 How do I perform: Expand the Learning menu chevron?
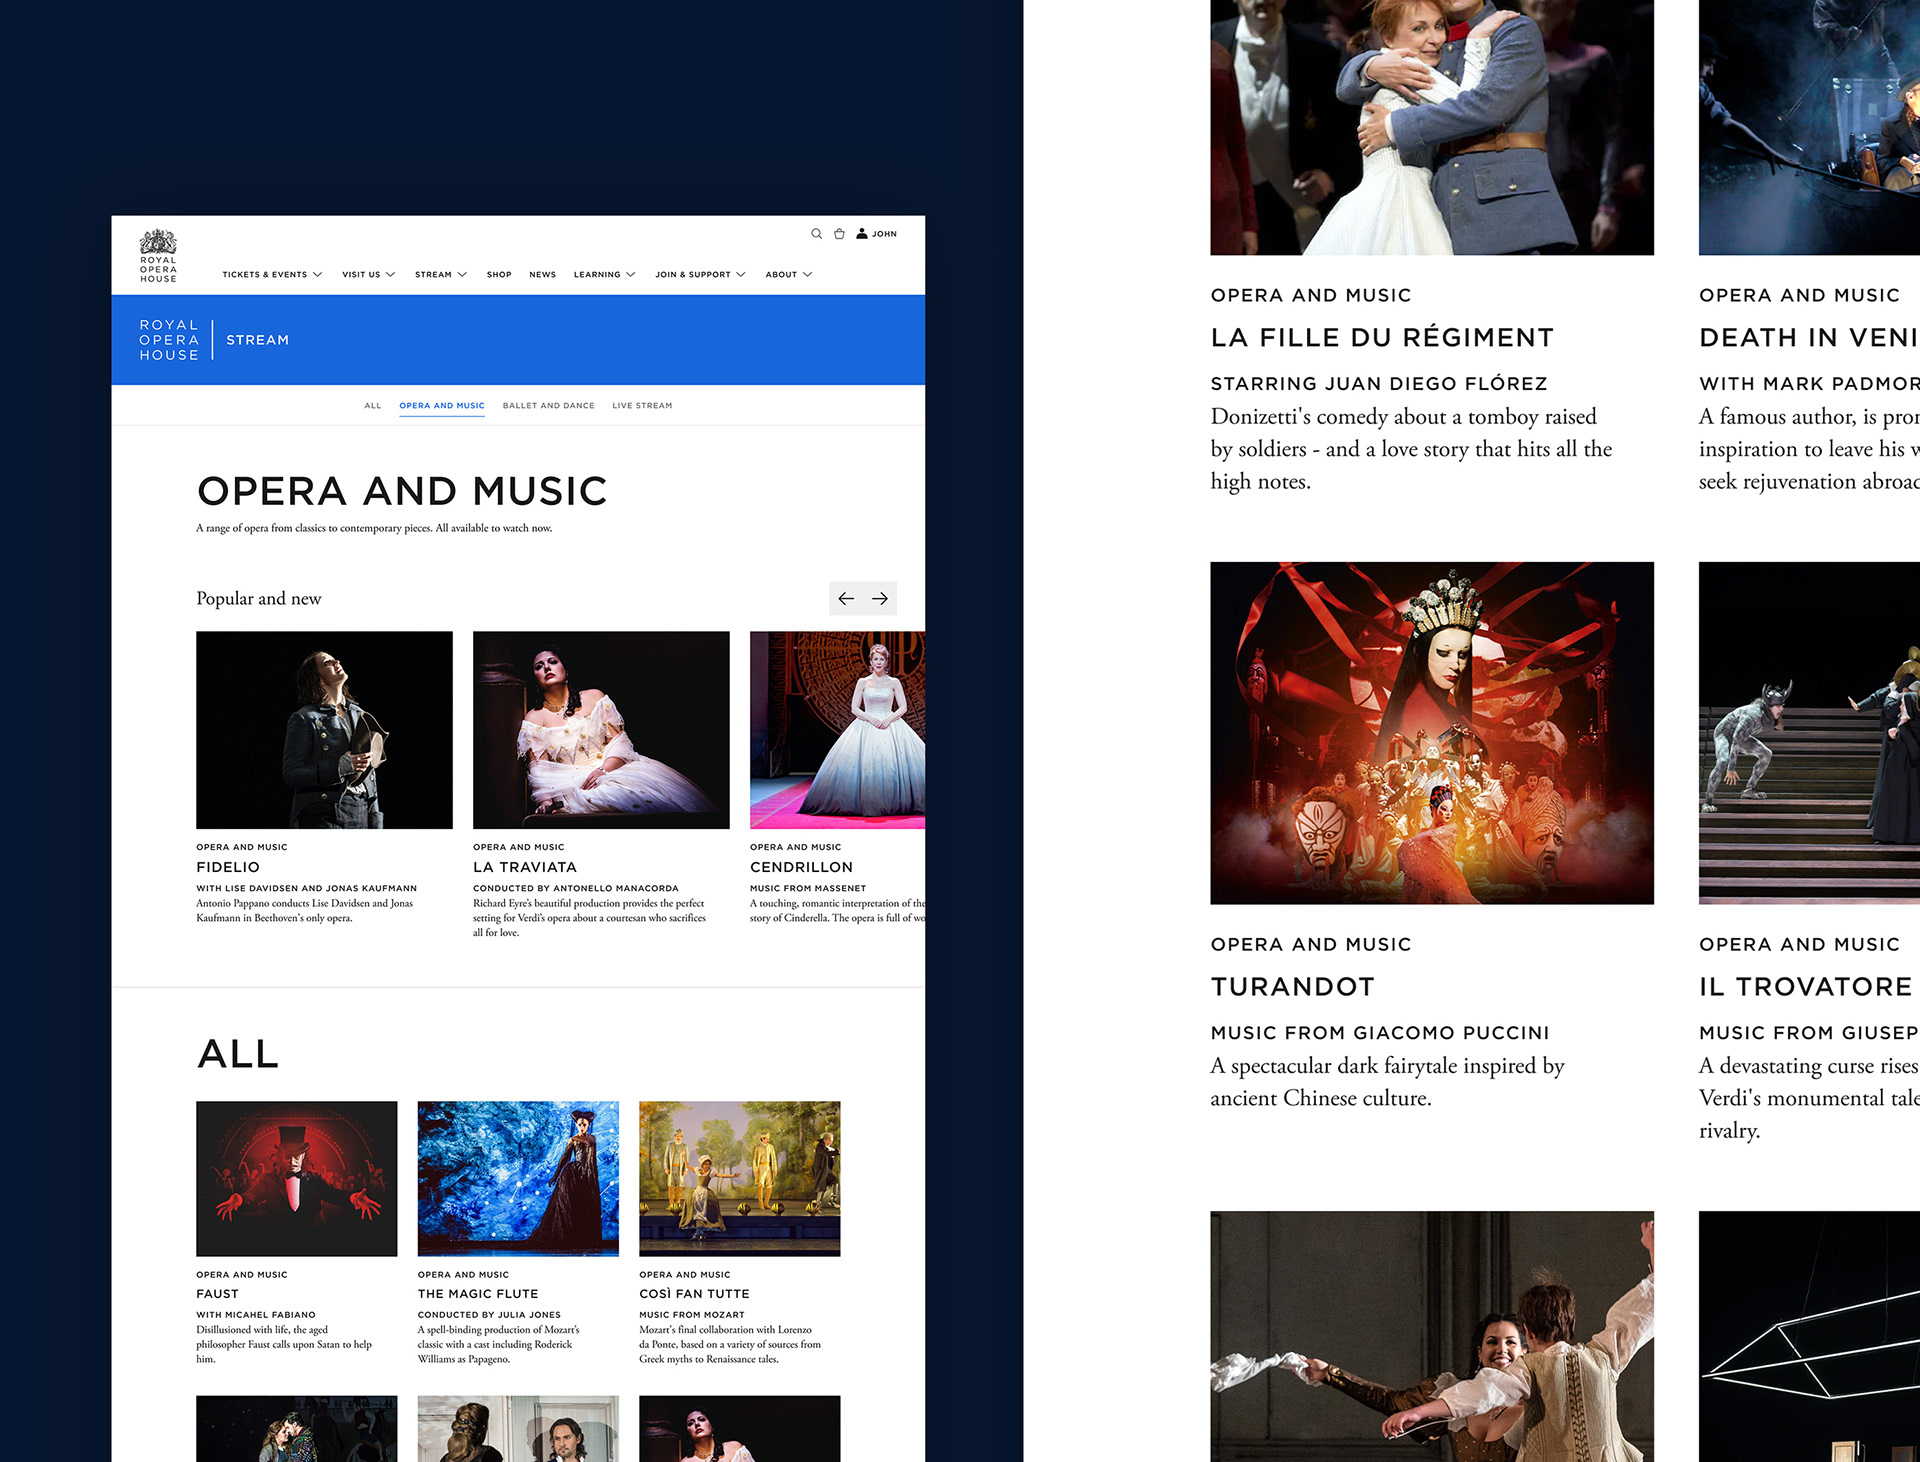[630, 274]
